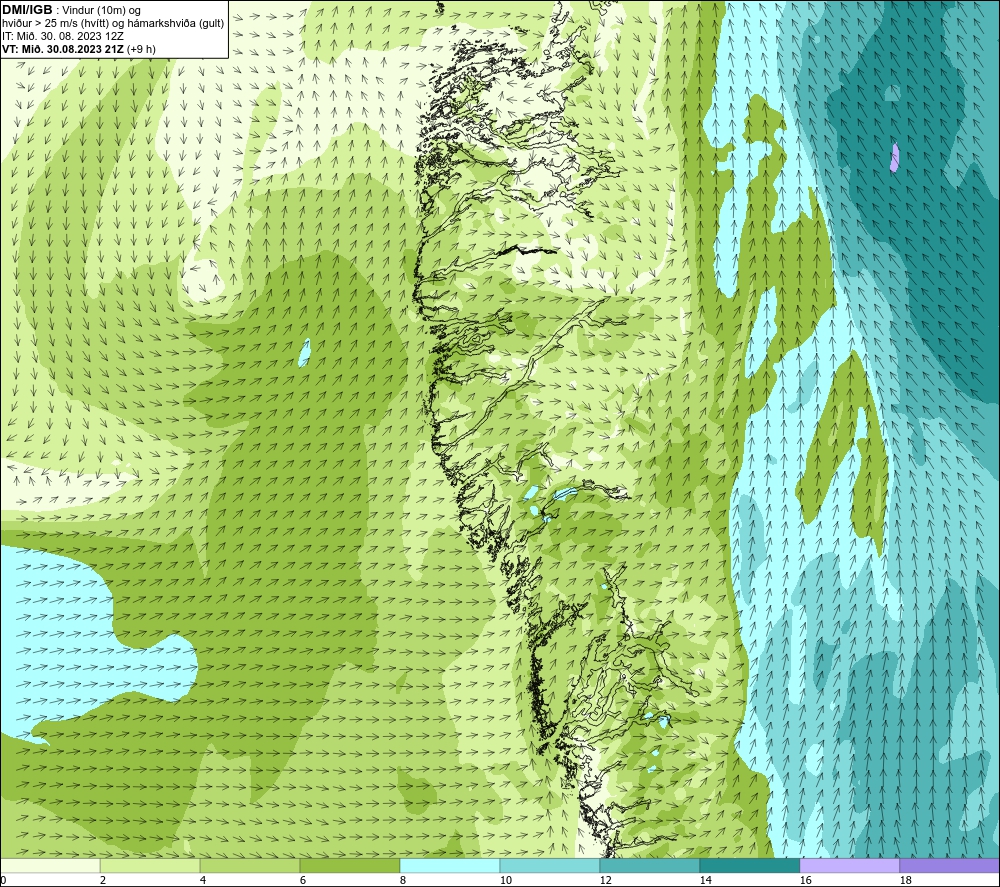Click the medium green 4–6 legend swatch

click(x=250, y=866)
